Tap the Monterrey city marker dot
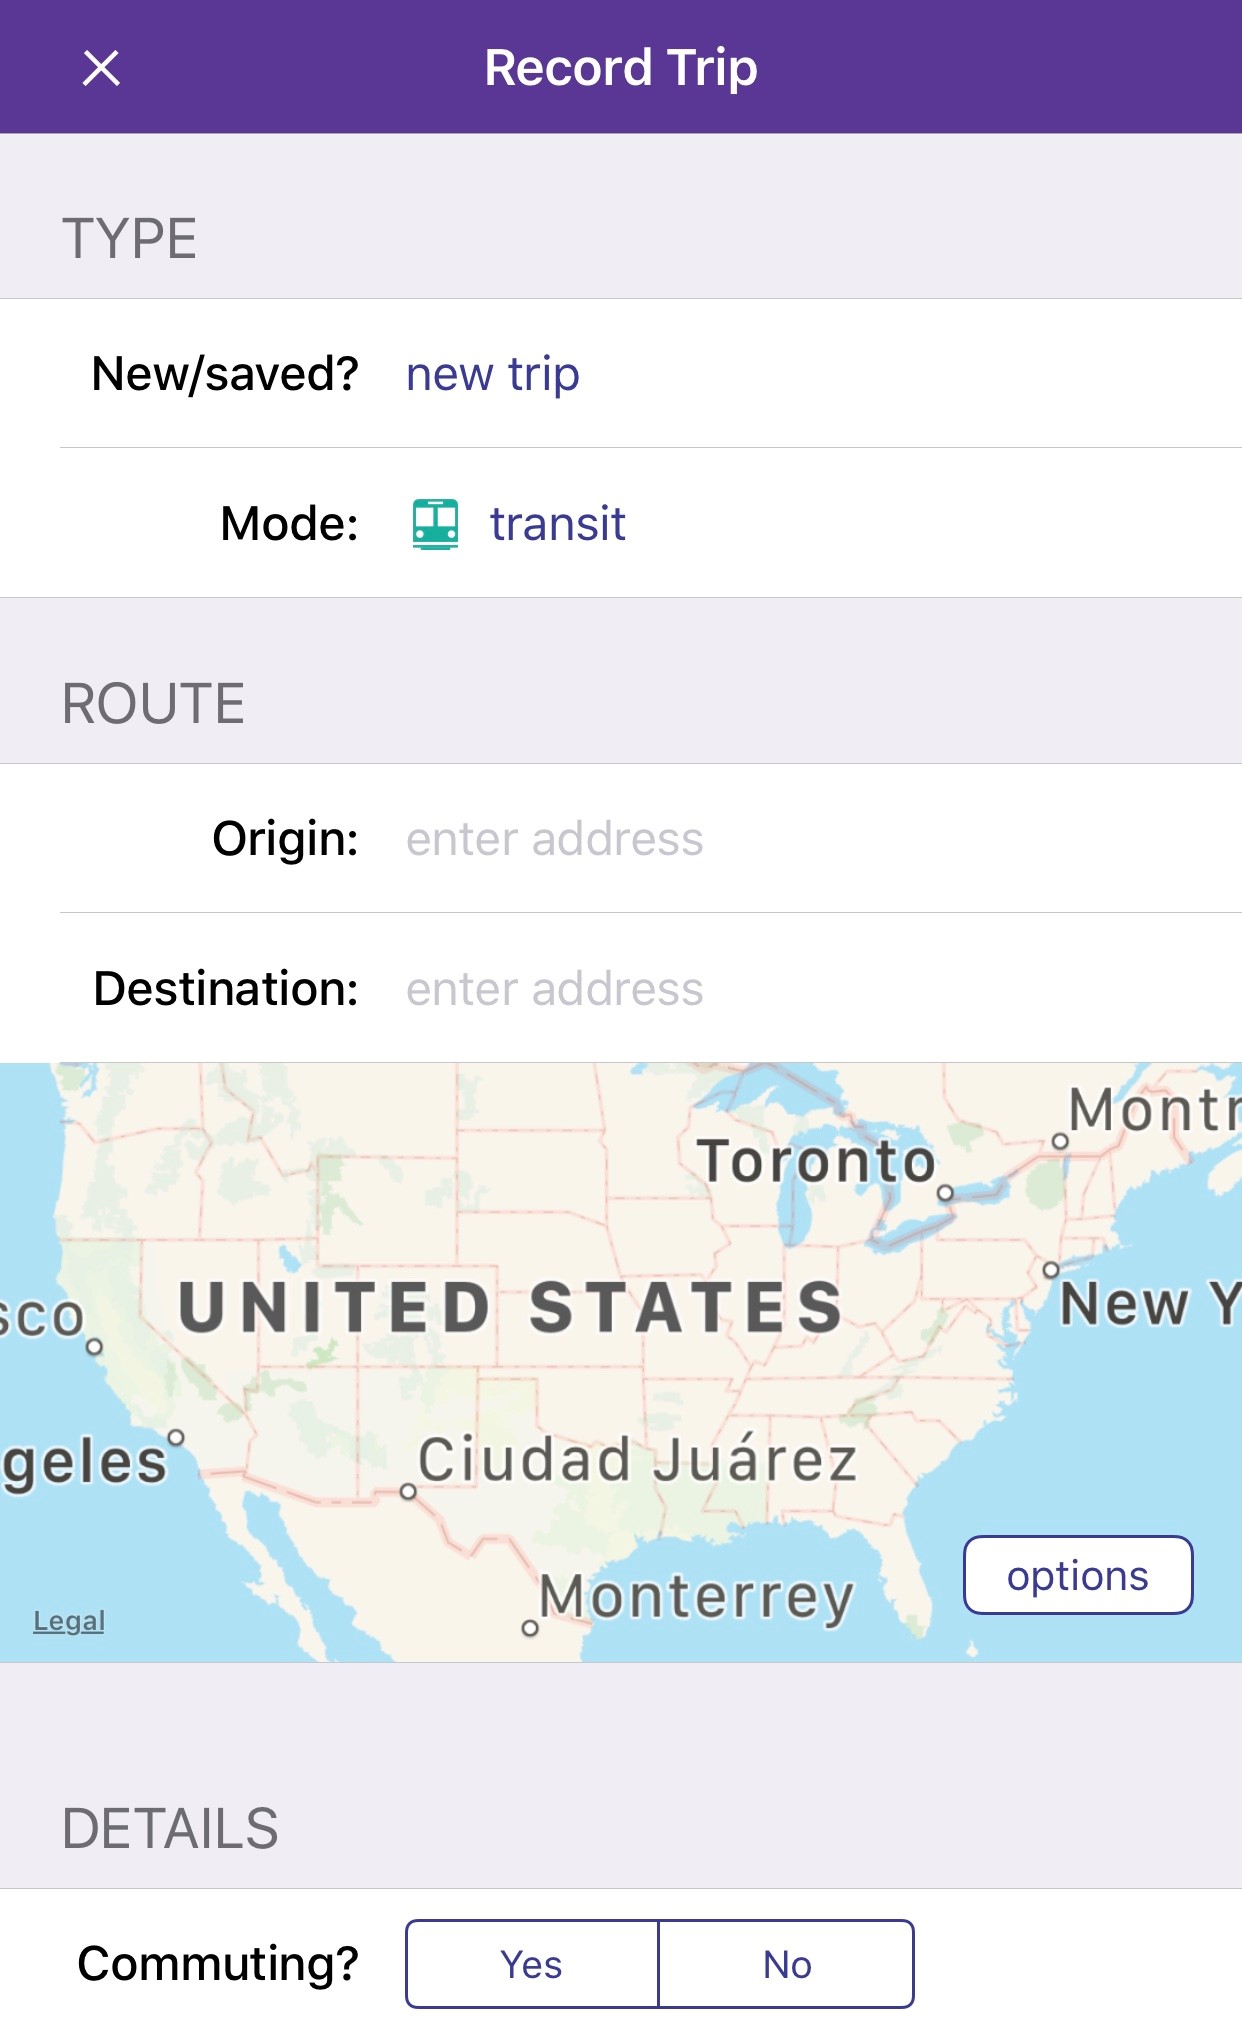1242x2037 pixels. [x=530, y=1628]
